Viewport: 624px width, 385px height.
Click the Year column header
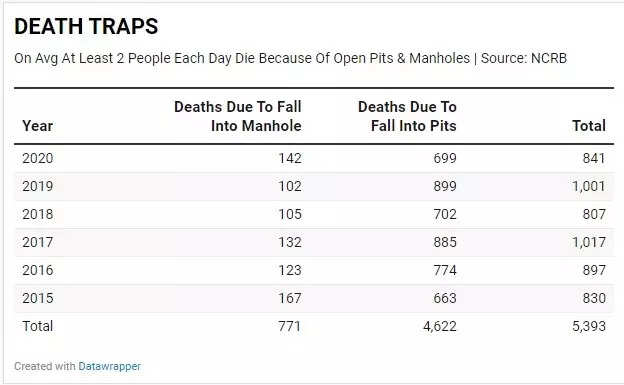point(37,126)
